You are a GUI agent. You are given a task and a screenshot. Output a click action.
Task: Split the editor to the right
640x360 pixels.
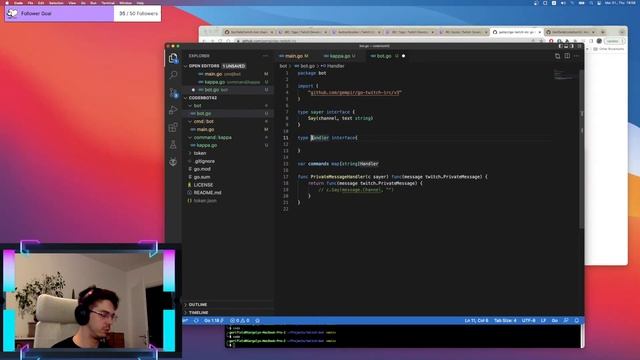coord(567,56)
